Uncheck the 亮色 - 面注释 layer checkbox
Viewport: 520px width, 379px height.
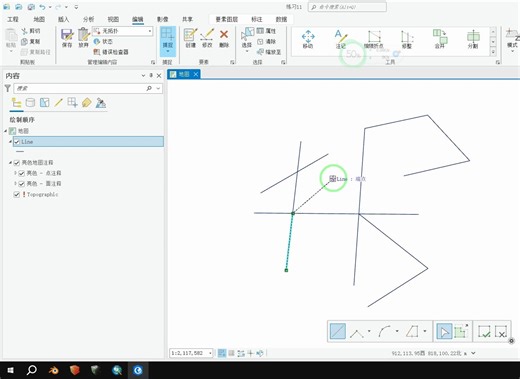click(22, 184)
